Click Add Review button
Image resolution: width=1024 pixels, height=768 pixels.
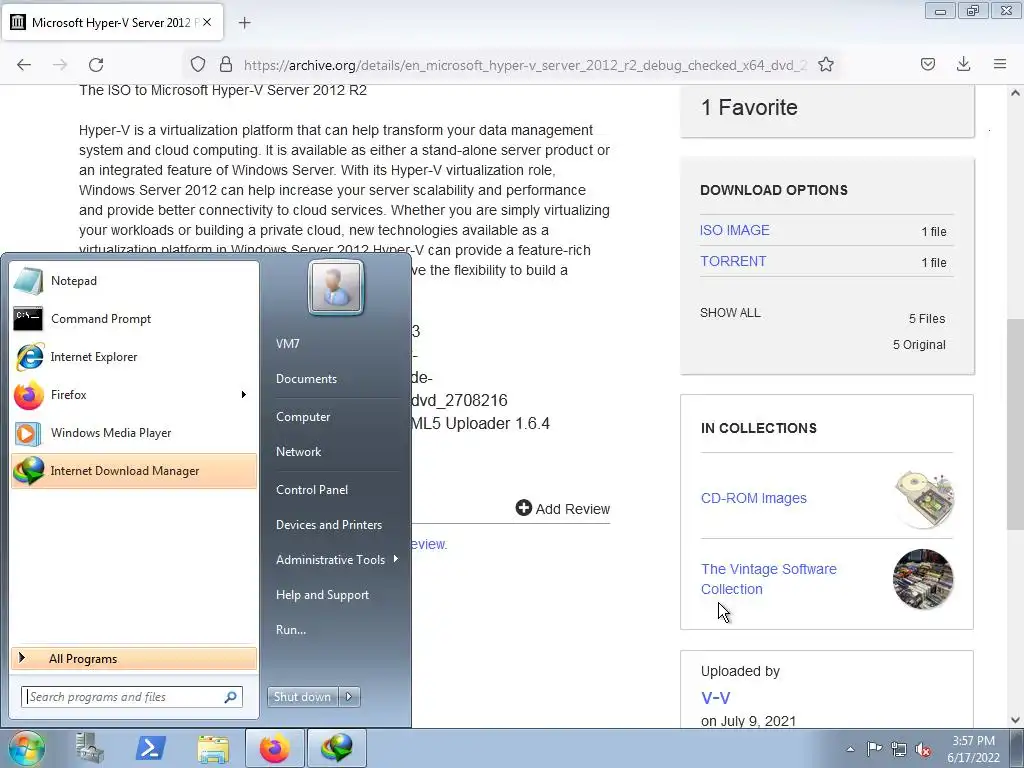pyautogui.click(x=563, y=509)
